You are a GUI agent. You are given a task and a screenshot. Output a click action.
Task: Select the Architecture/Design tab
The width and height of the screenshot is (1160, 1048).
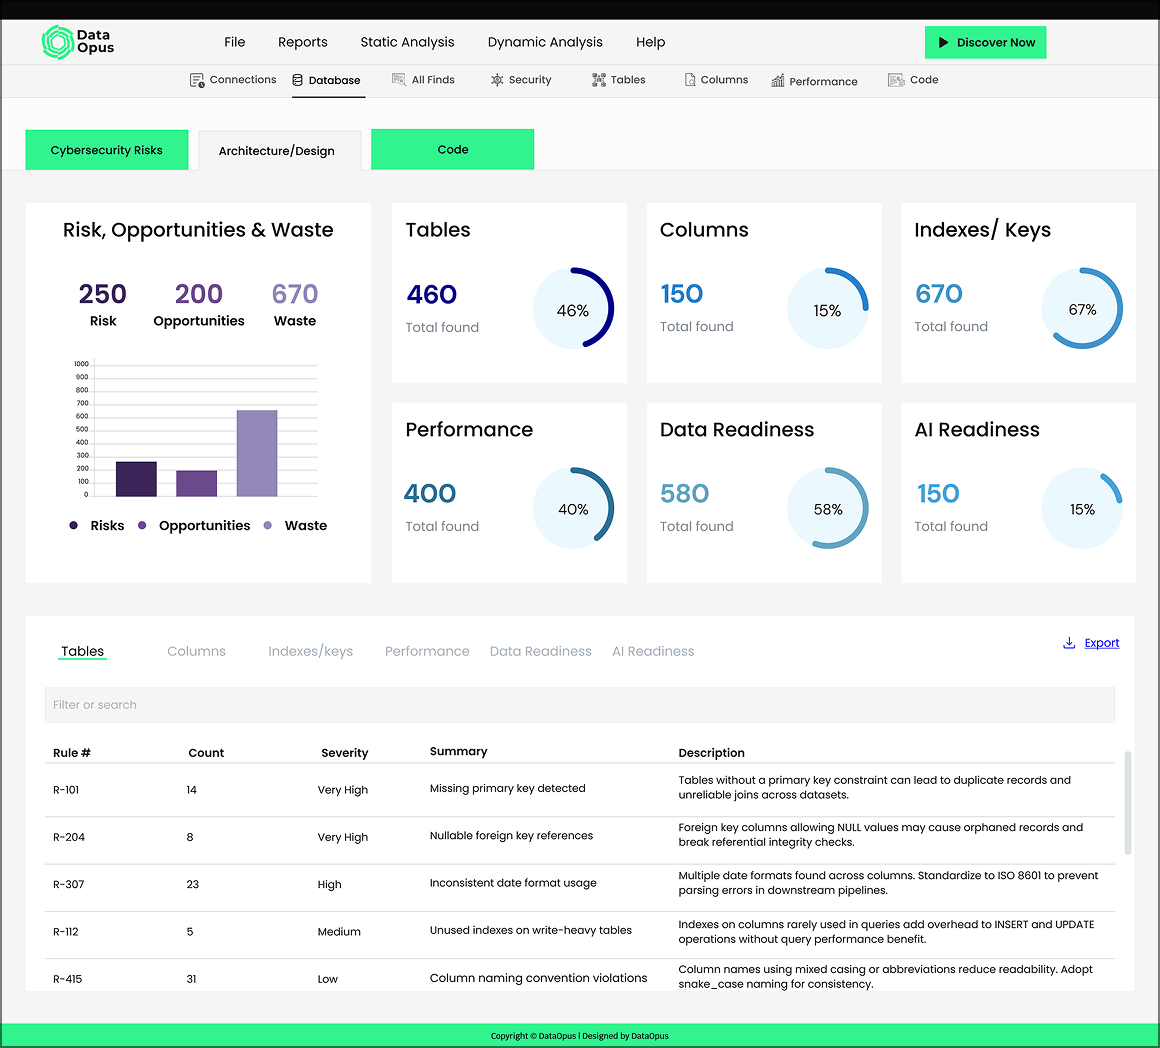(280, 150)
